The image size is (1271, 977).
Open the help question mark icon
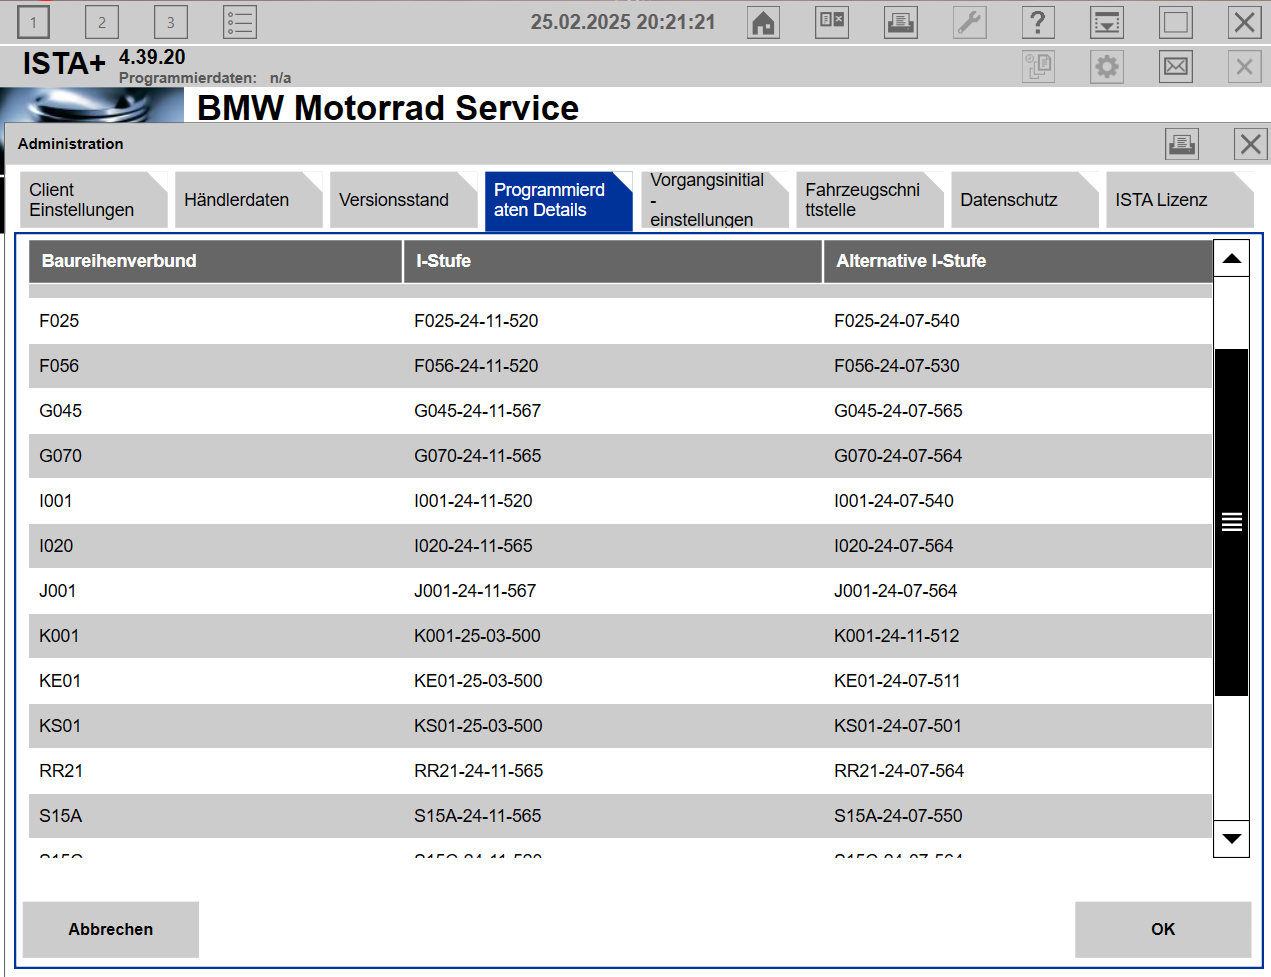(1038, 22)
